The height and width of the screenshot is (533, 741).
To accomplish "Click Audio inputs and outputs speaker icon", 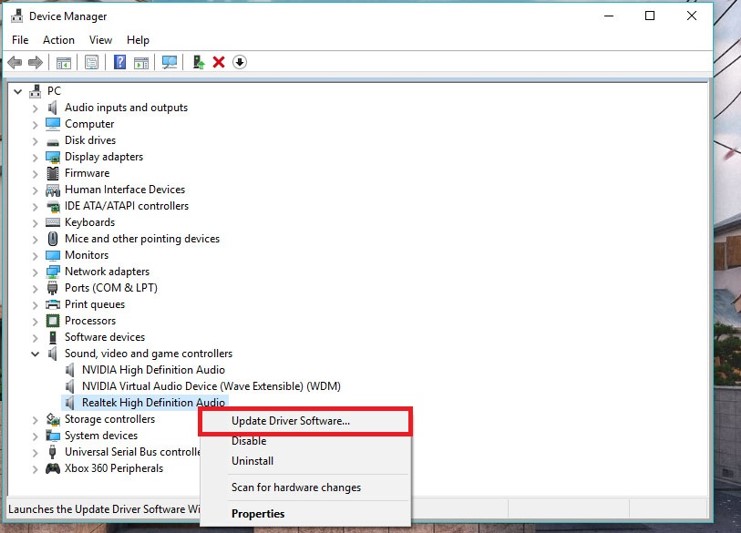I will pos(52,107).
